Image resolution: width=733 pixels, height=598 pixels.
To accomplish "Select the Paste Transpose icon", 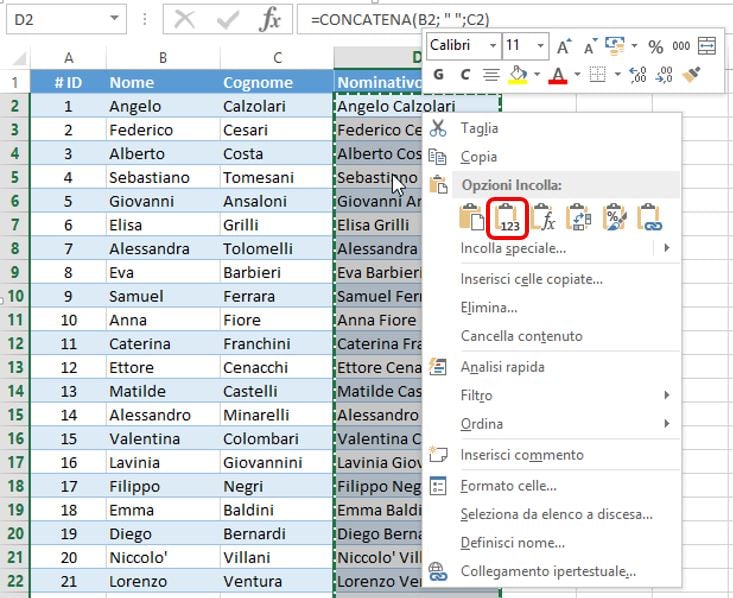I will (x=579, y=218).
